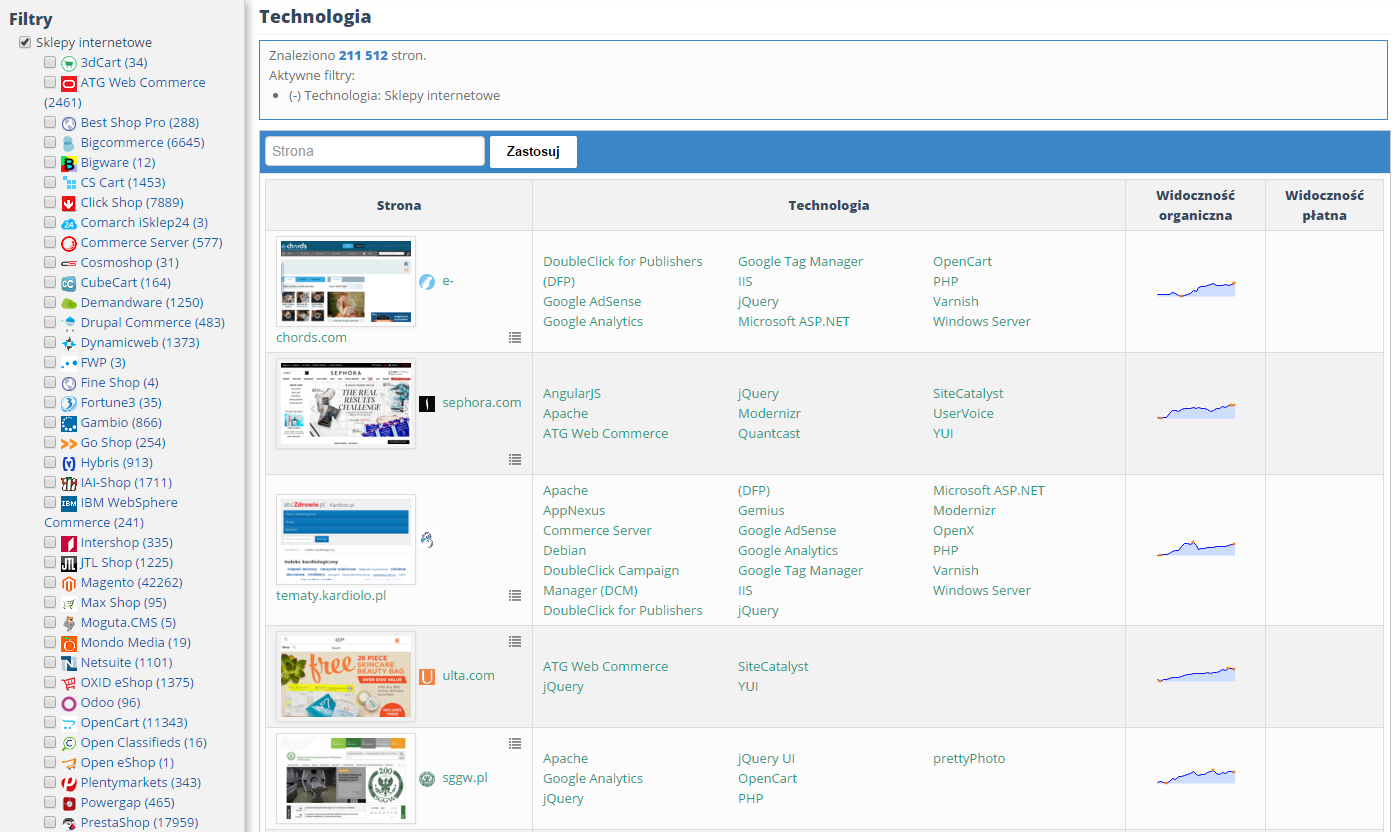Click the IBM WebSphere Commerce icon
The image size is (1399, 832).
point(69,503)
